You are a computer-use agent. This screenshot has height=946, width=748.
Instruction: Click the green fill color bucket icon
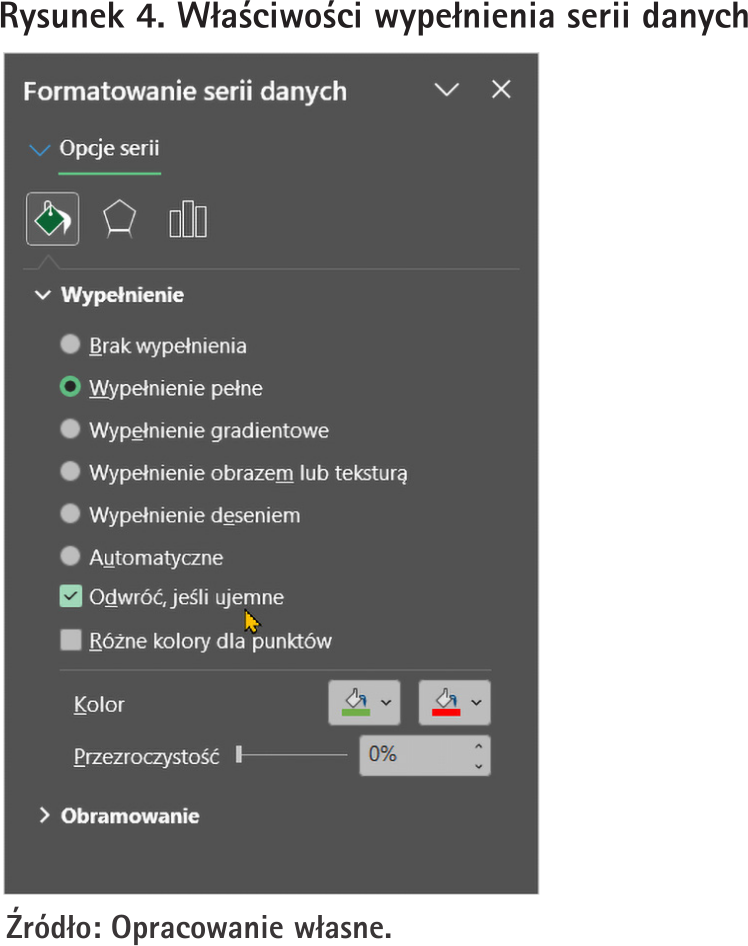353,703
